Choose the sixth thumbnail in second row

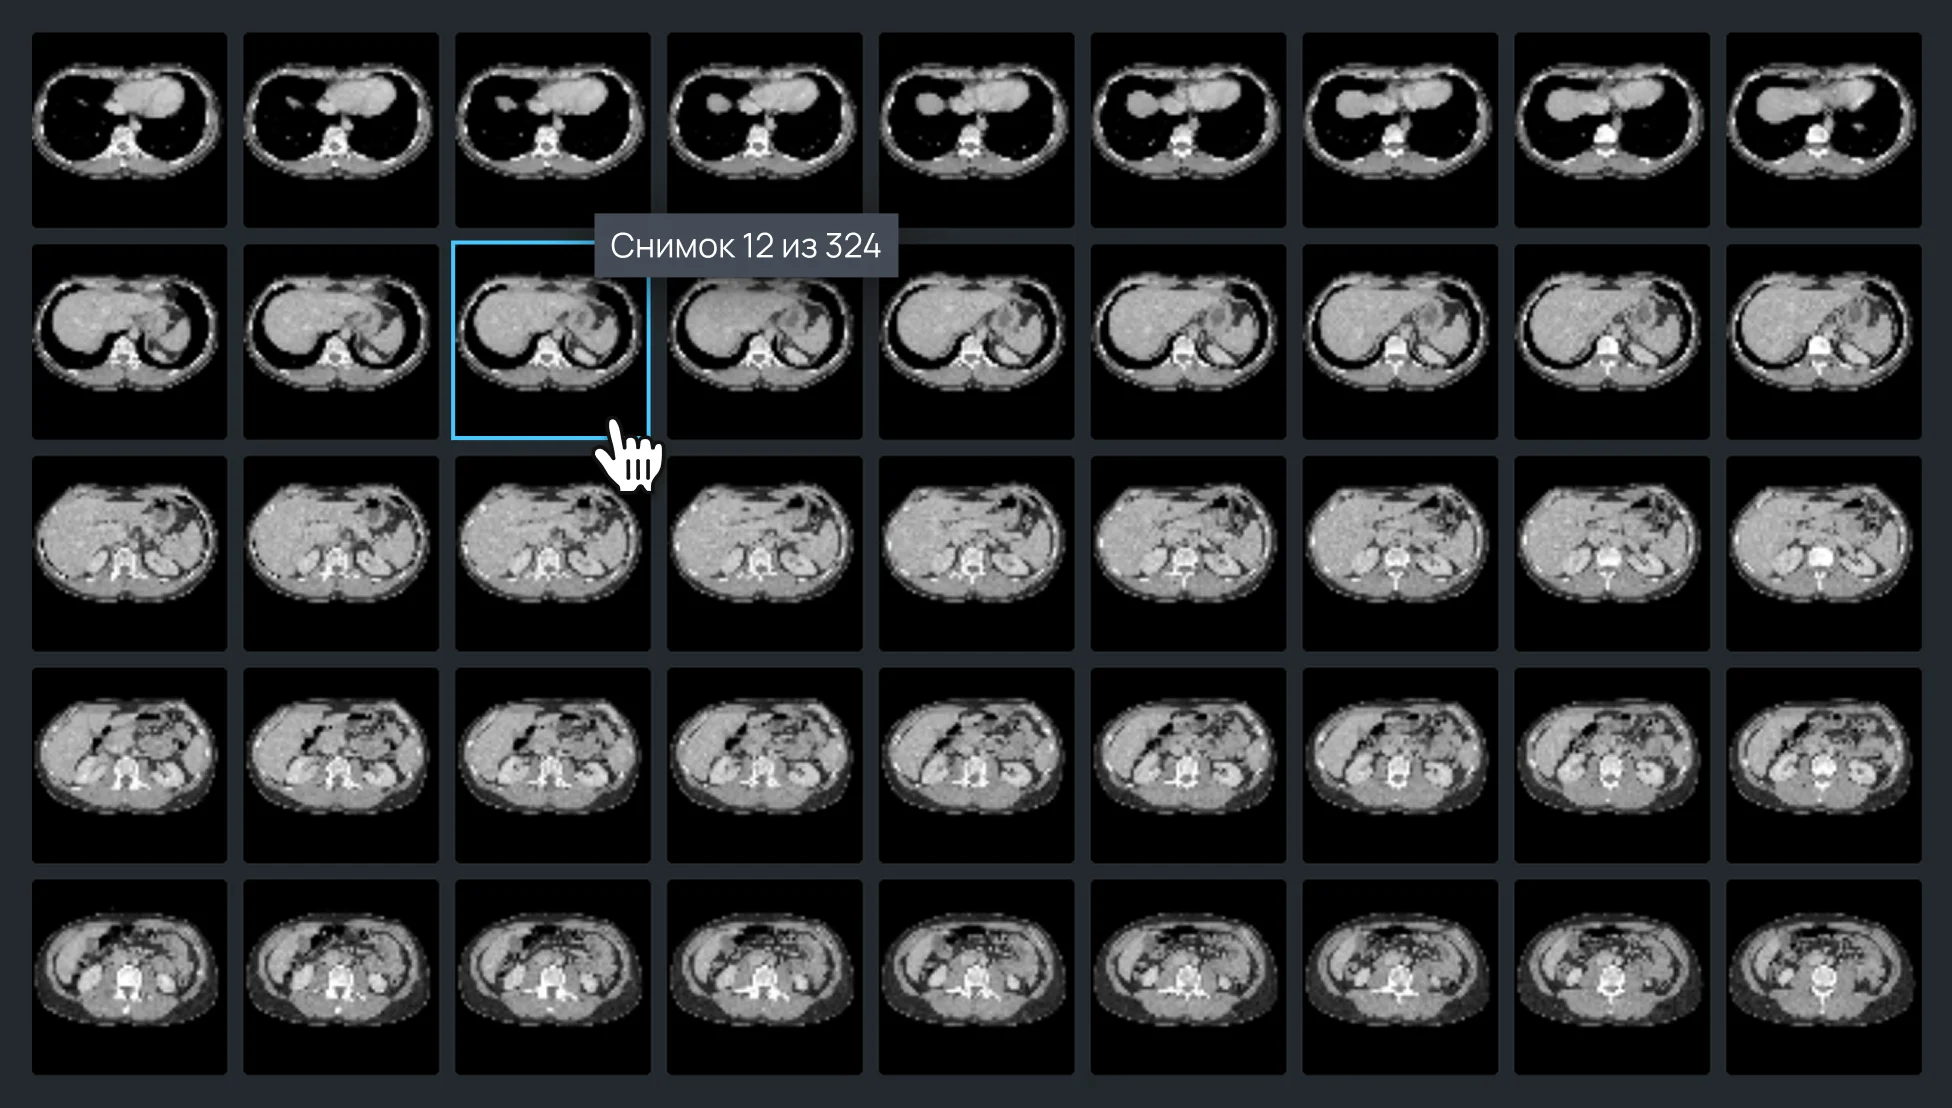click(1188, 342)
